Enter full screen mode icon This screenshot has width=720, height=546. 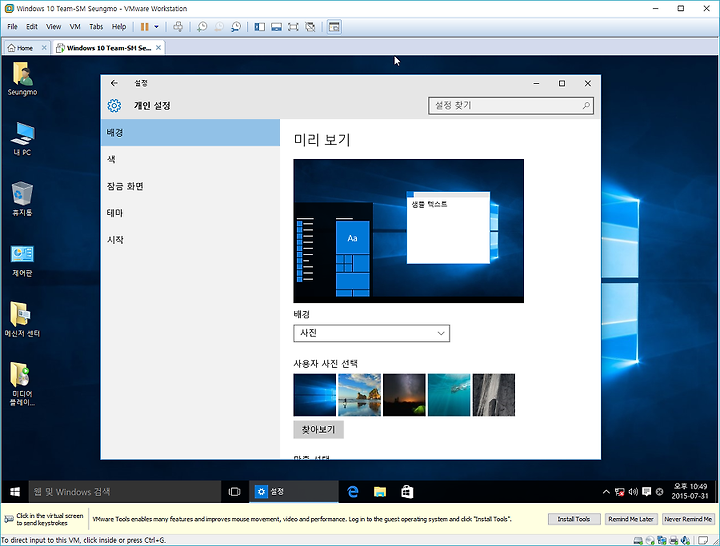[293, 27]
